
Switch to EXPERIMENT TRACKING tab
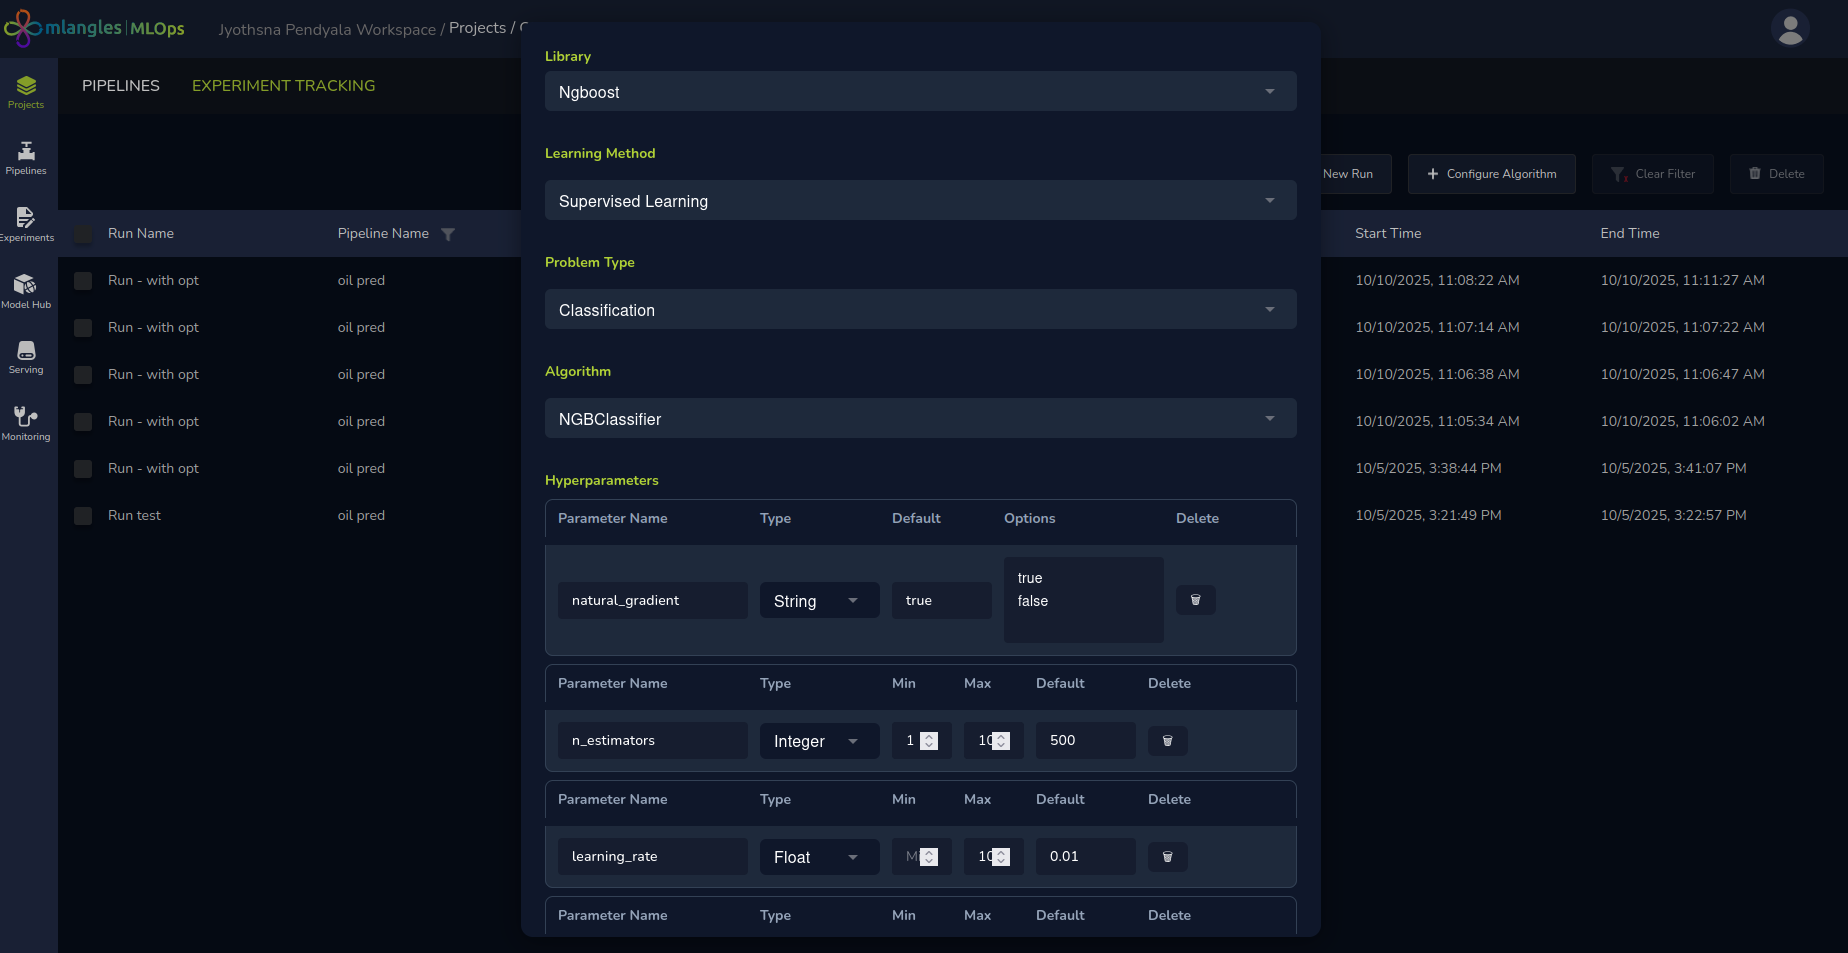(x=283, y=86)
